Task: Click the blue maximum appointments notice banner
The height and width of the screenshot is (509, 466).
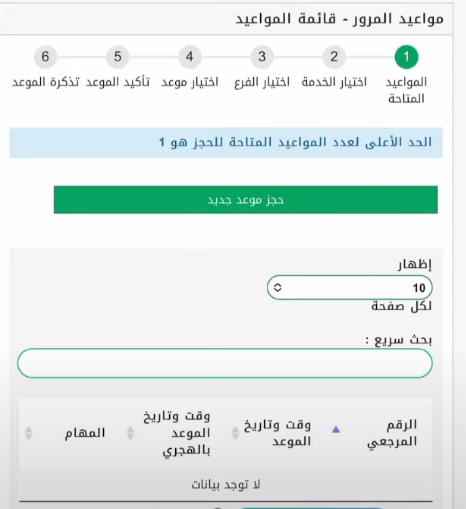Action: coord(226,142)
